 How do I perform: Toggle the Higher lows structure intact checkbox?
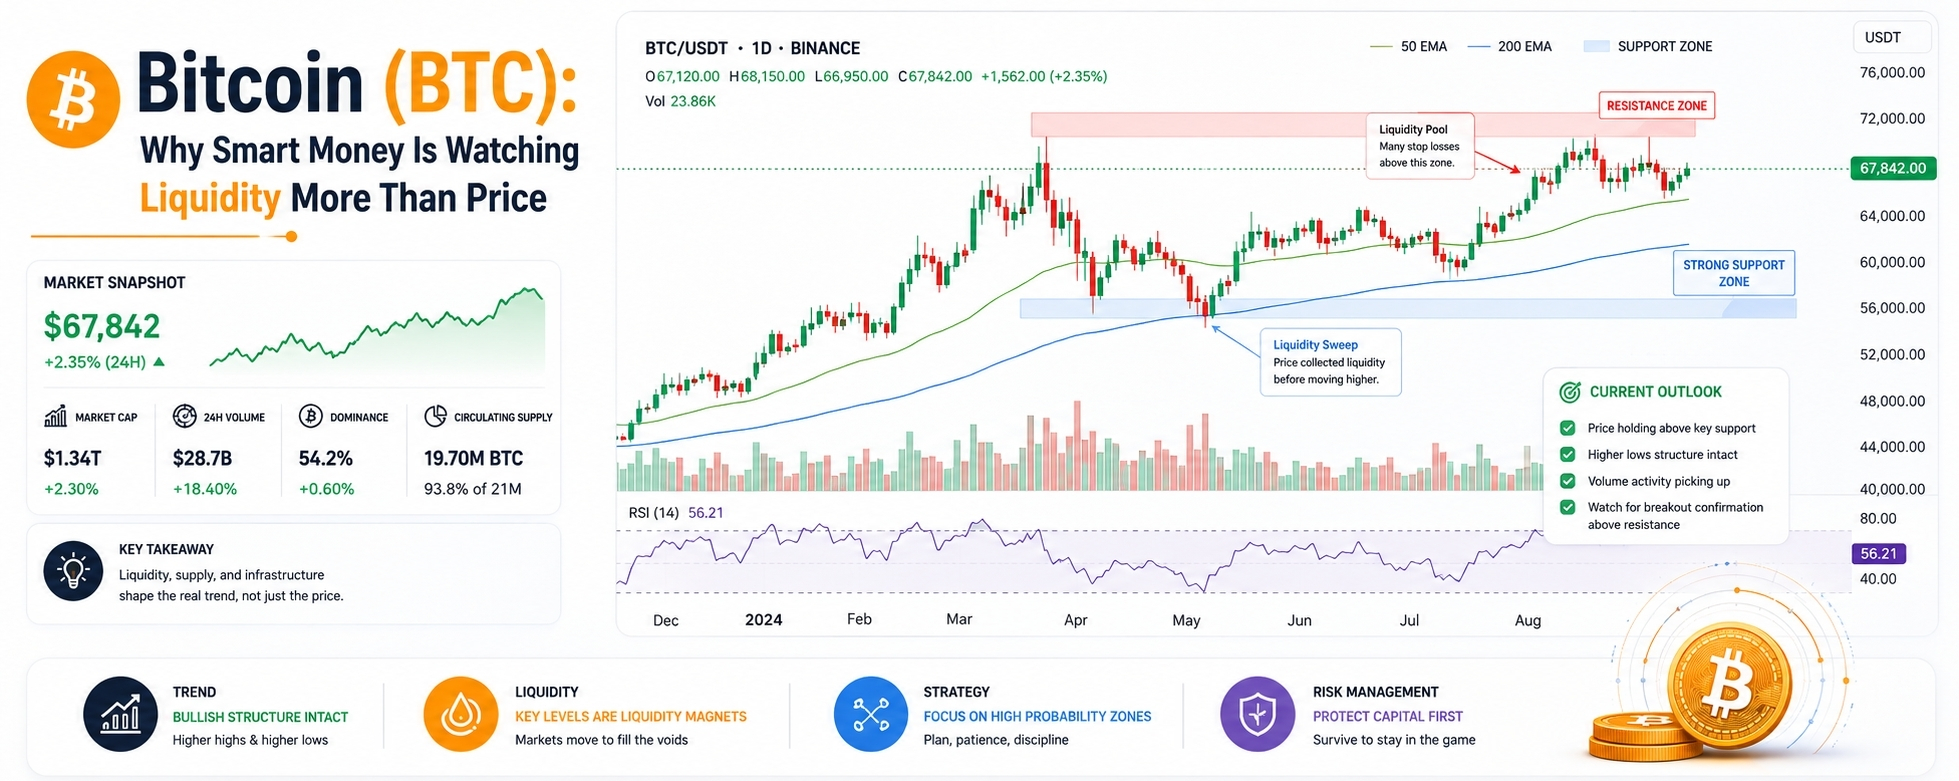pyautogui.click(x=1568, y=454)
